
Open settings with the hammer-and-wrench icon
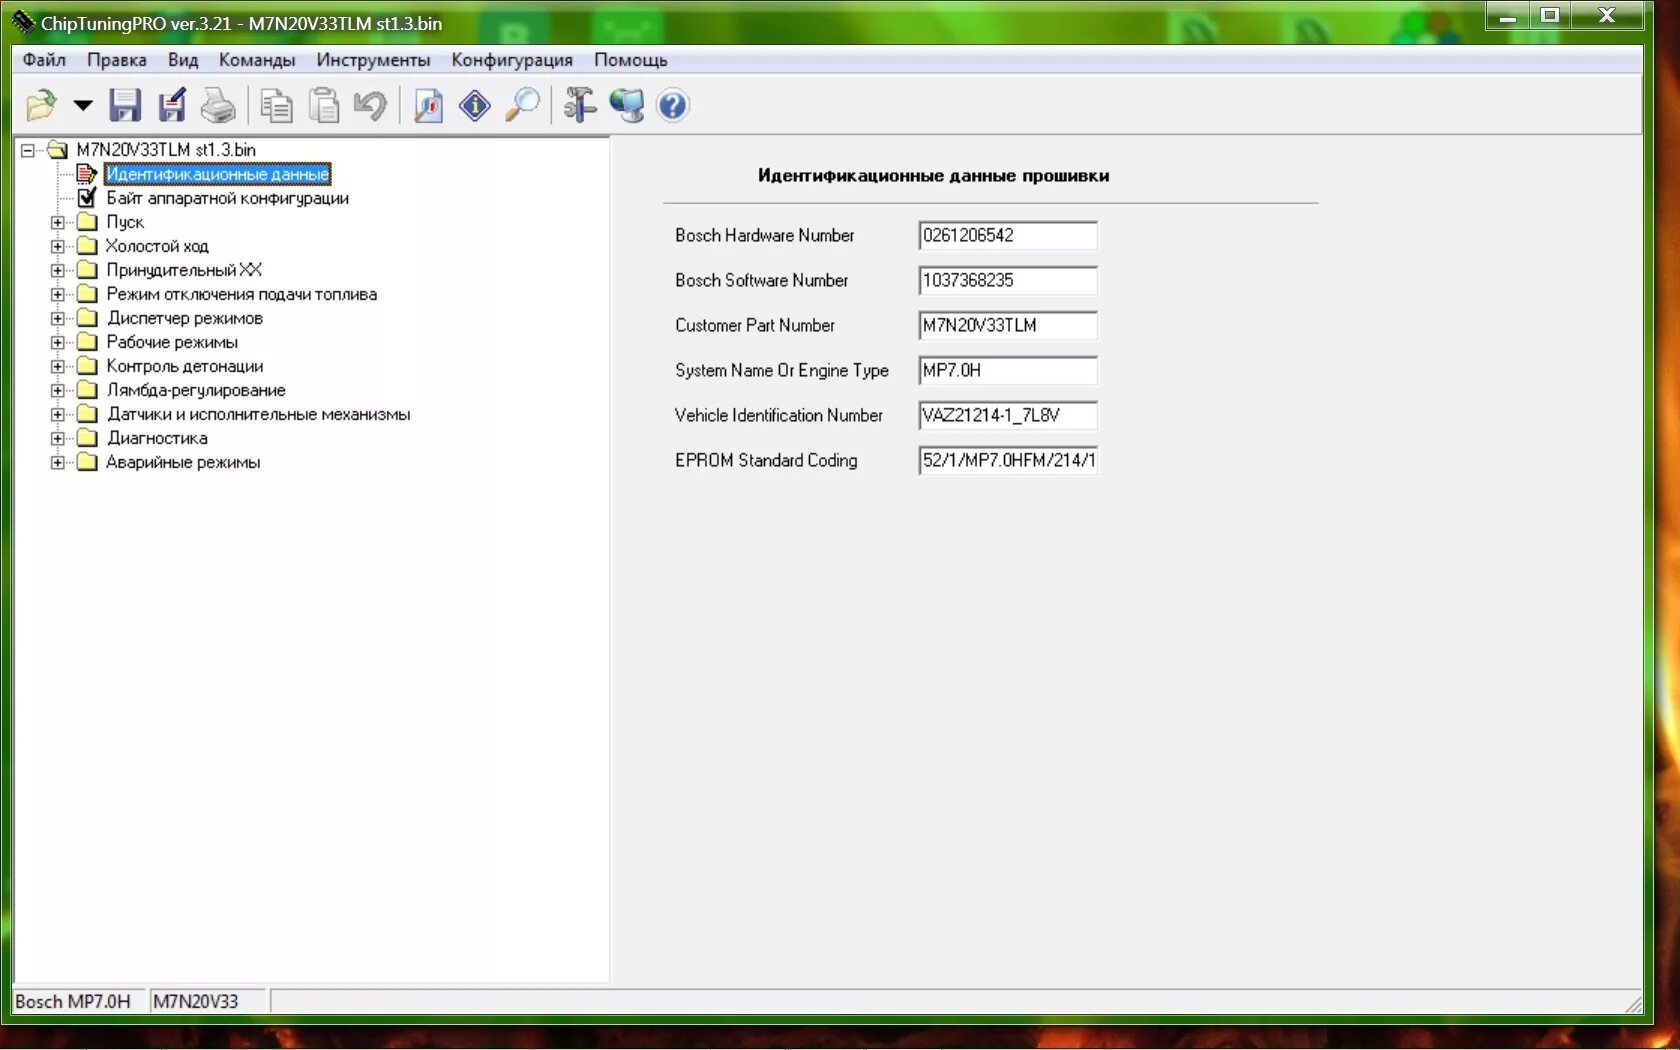point(580,105)
